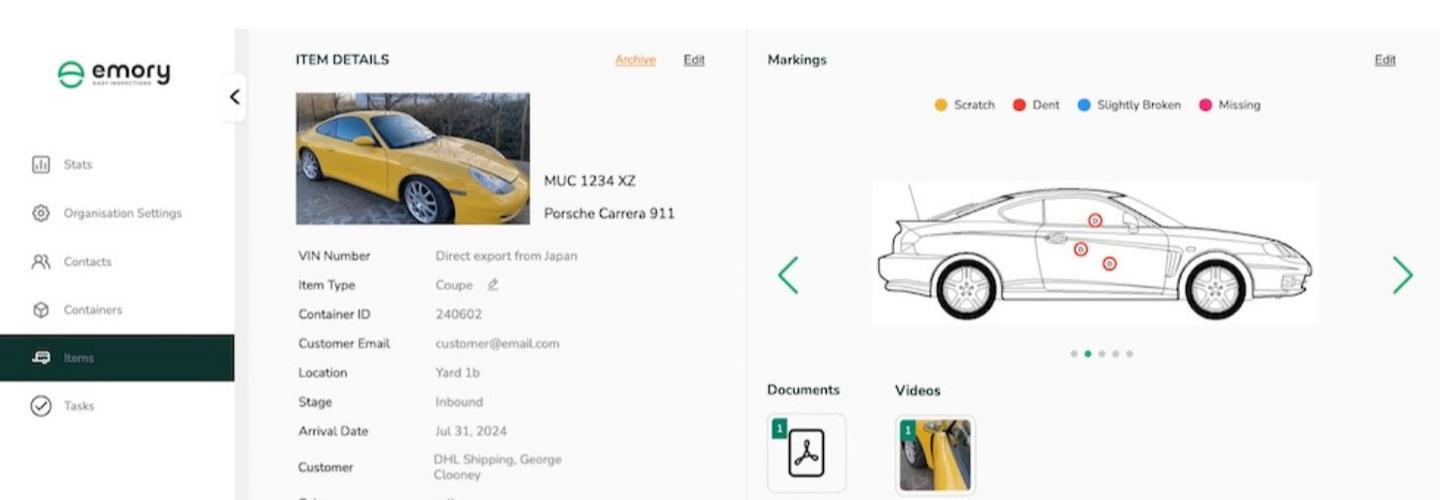Show next car diagram view
Viewport: 1440px width, 500px height.
1403,275
